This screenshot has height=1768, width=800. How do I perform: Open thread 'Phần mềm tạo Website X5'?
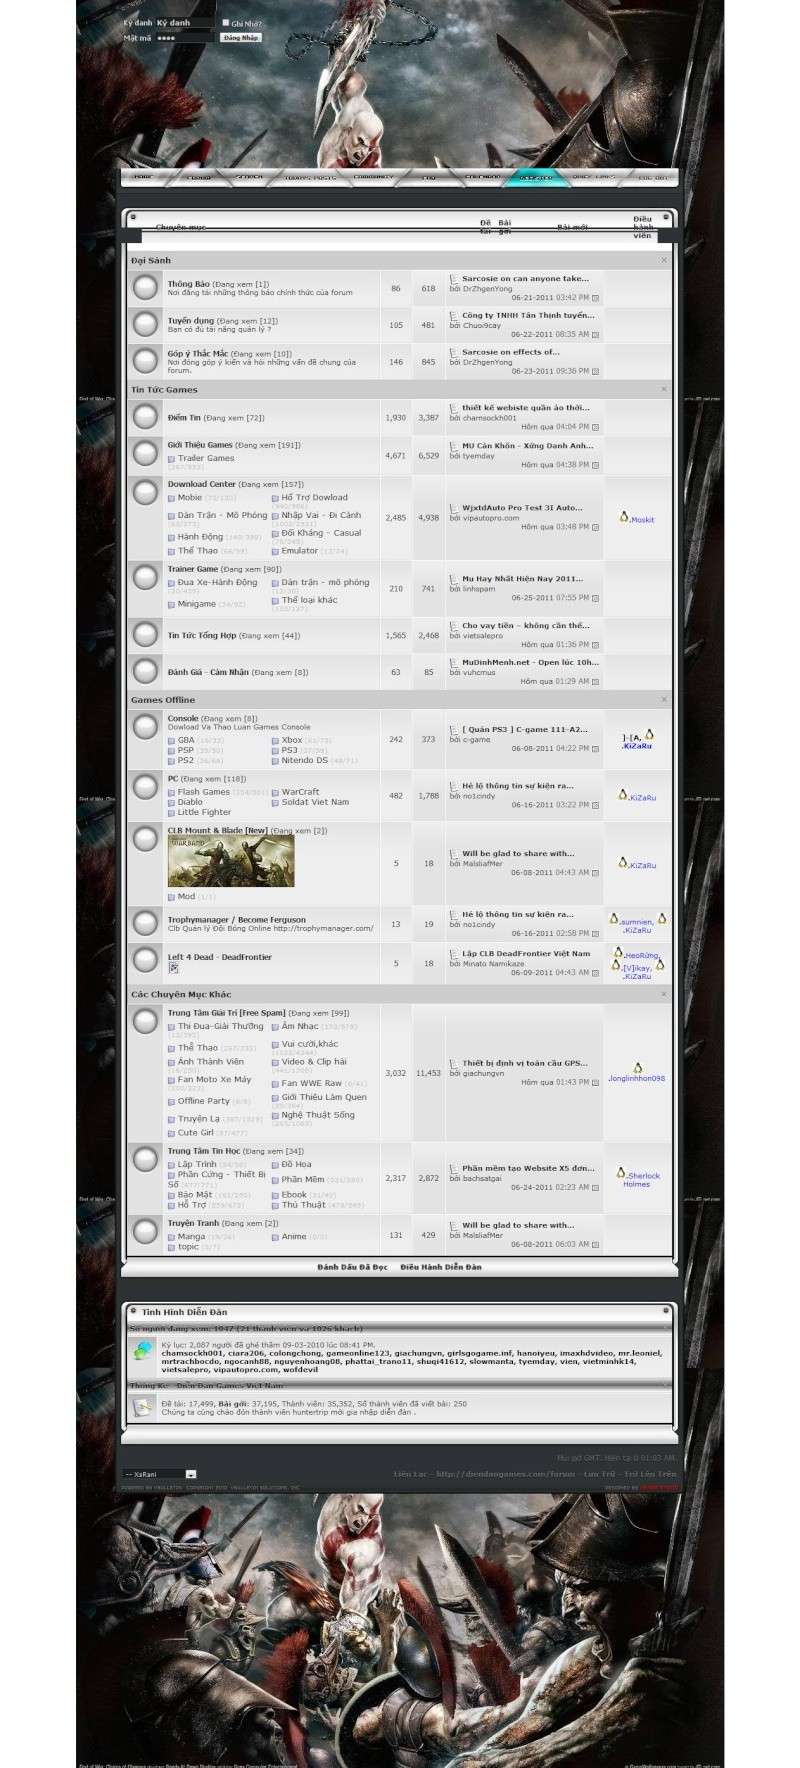pyautogui.click(x=528, y=1168)
